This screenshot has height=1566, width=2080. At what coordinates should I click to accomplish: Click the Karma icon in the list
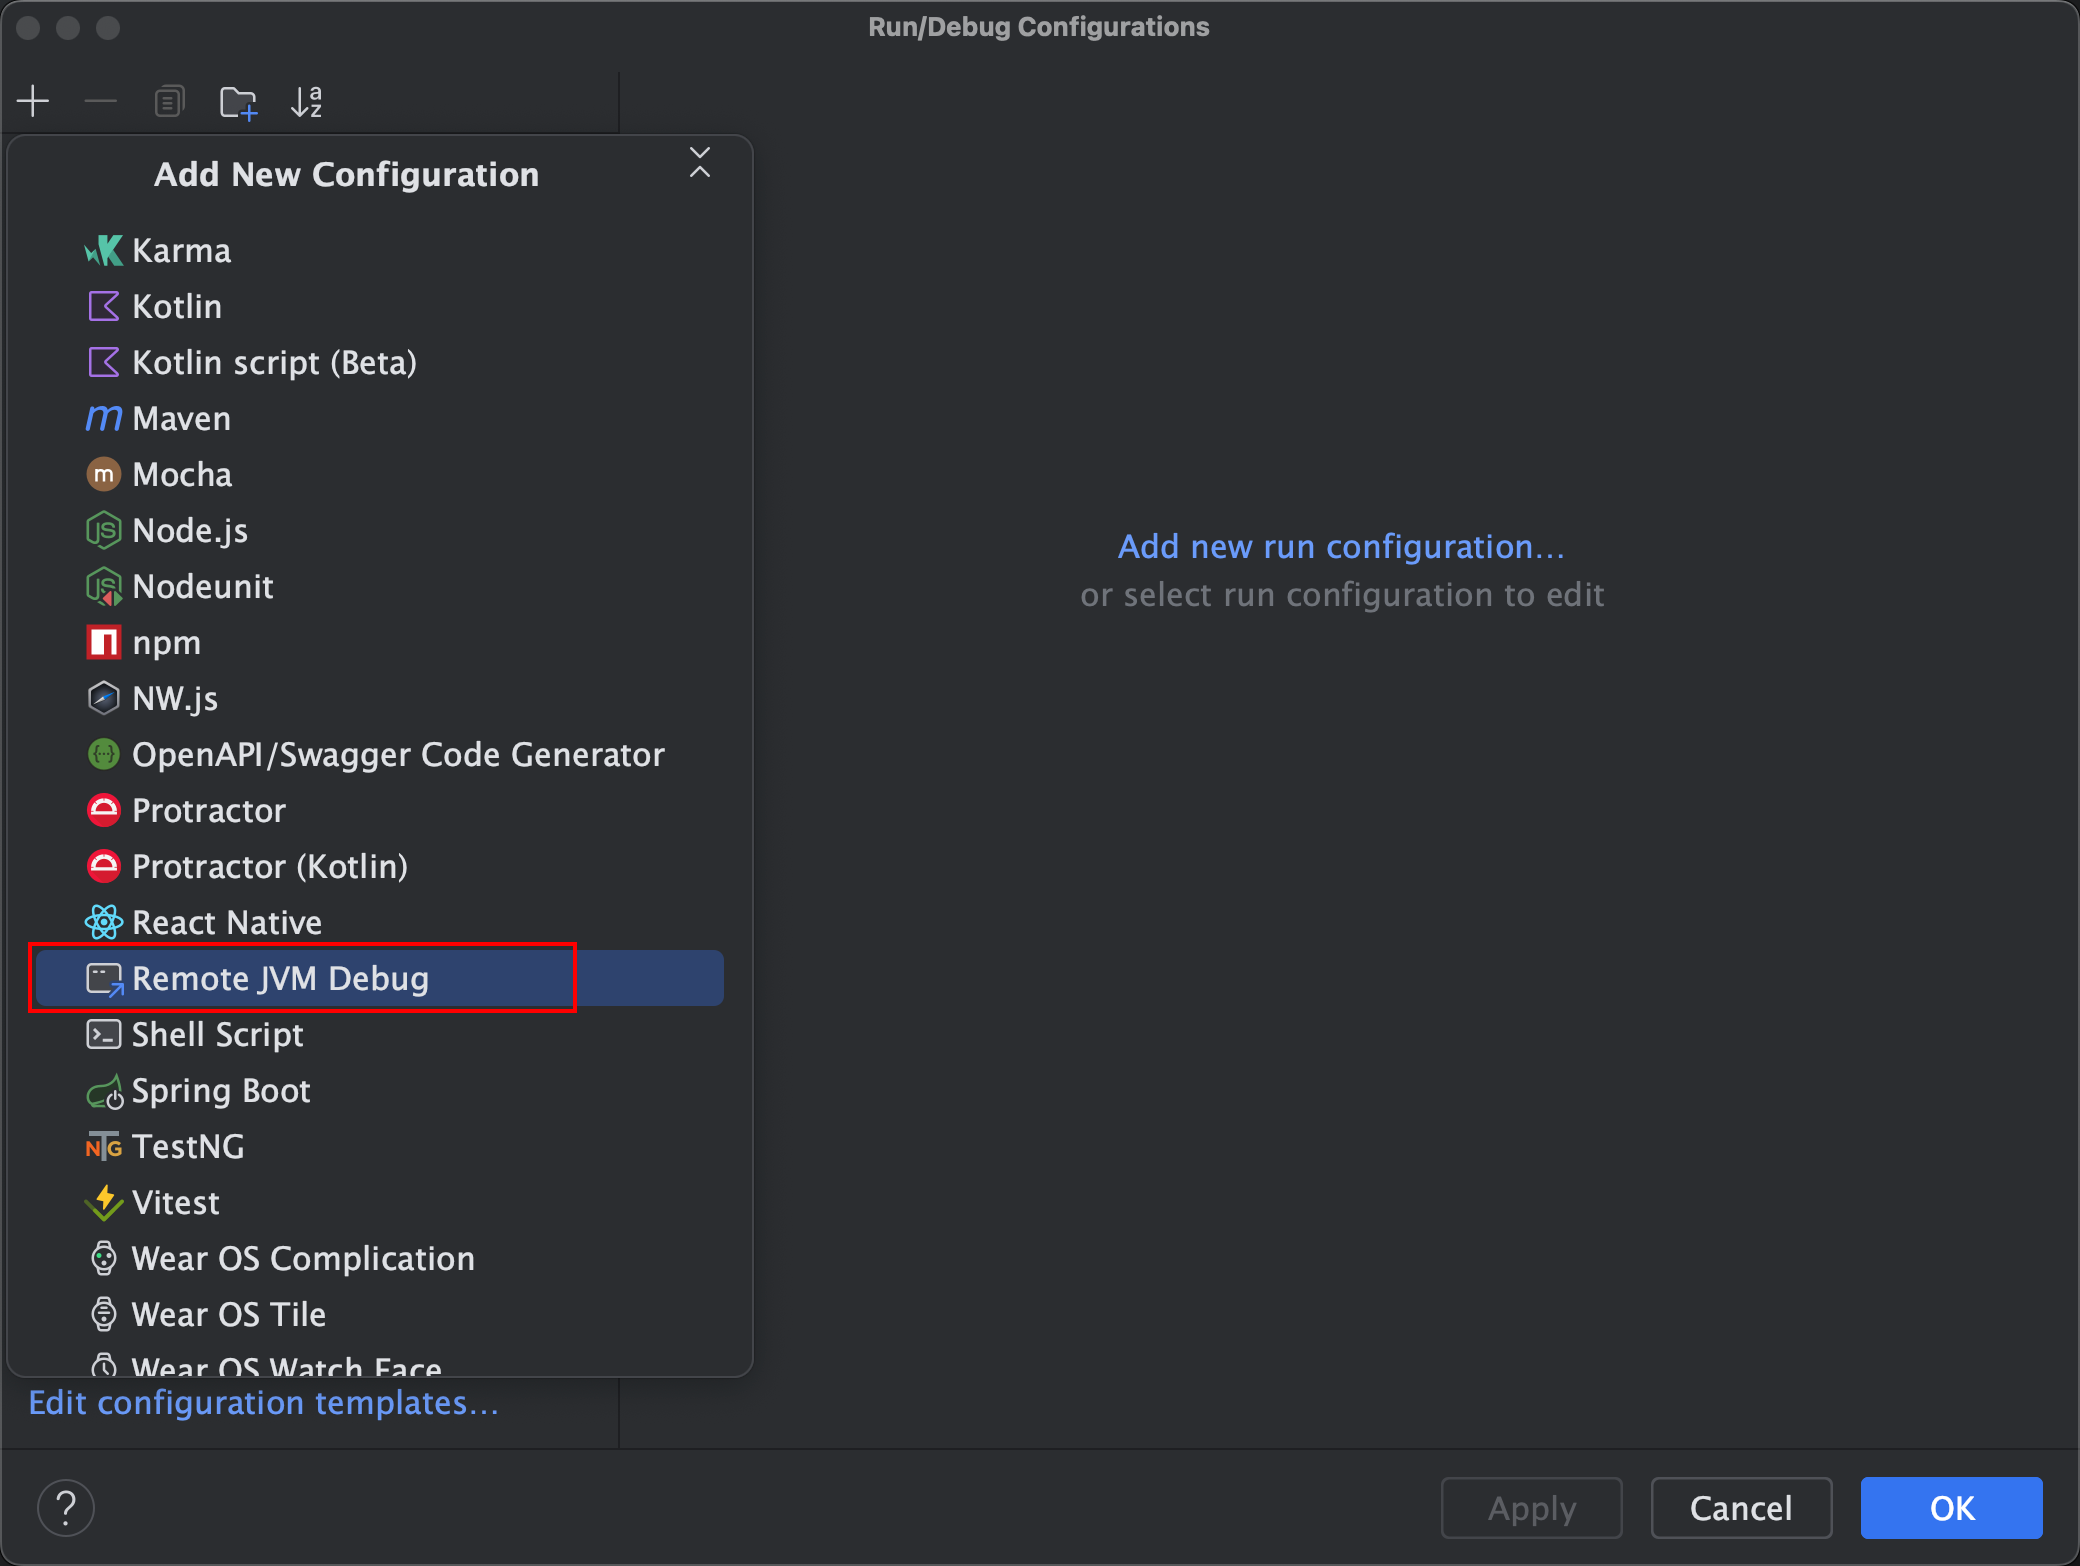pyautogui.click(x=103, y=250)
